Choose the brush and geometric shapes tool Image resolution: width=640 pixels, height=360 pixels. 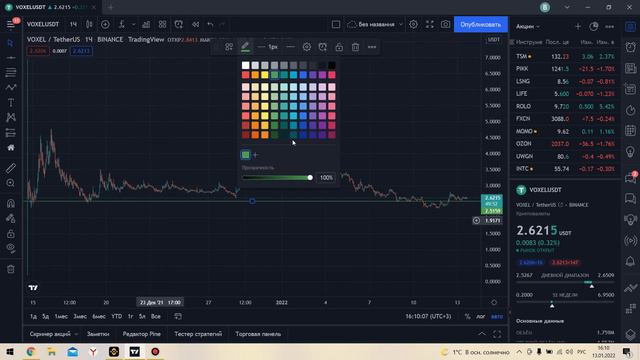(11, 87)
